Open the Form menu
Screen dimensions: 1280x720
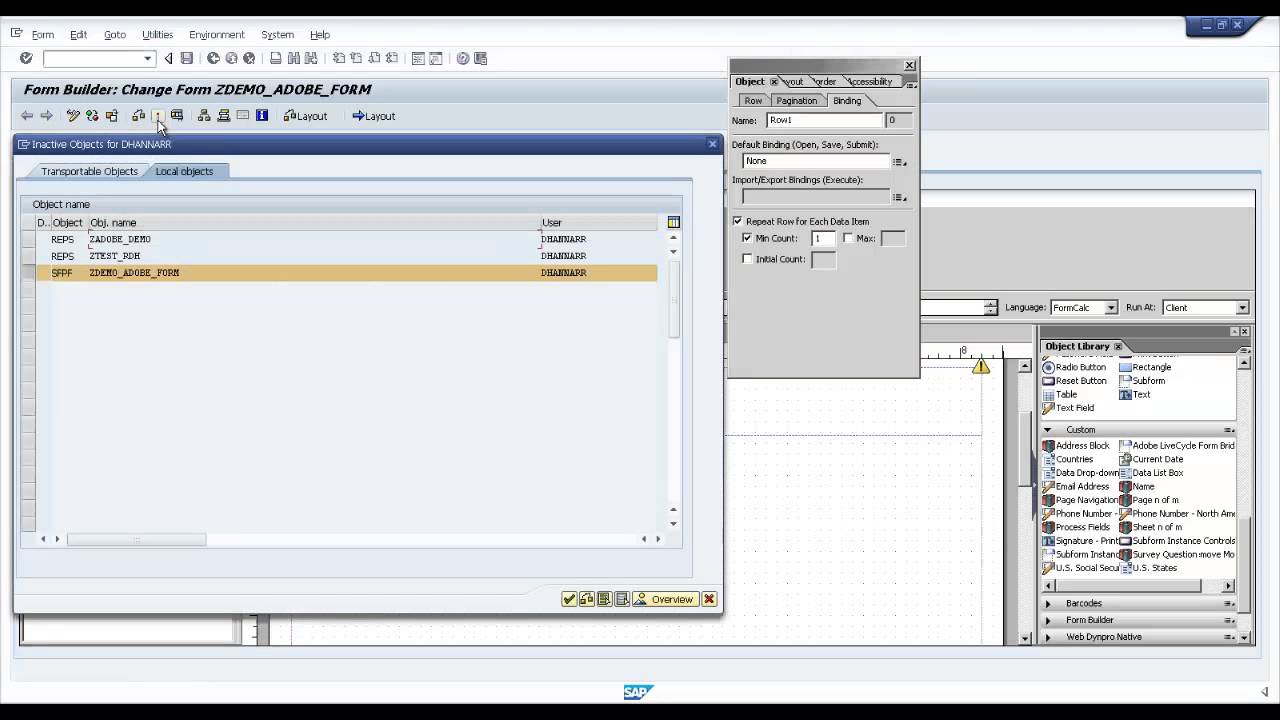click(42, 35)
